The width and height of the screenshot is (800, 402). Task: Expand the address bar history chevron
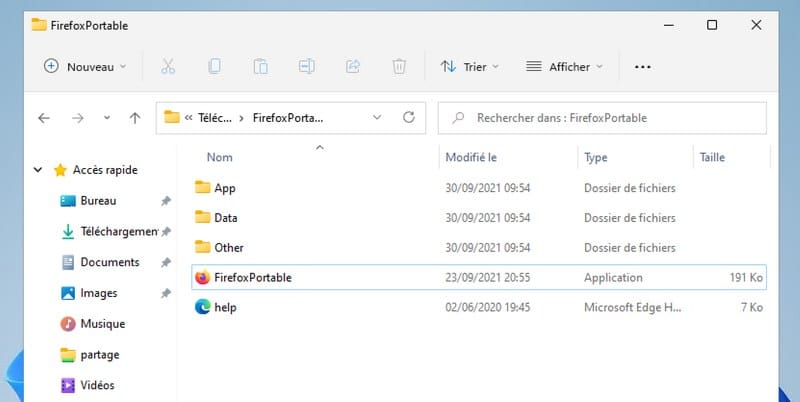[x=377, y=118]
